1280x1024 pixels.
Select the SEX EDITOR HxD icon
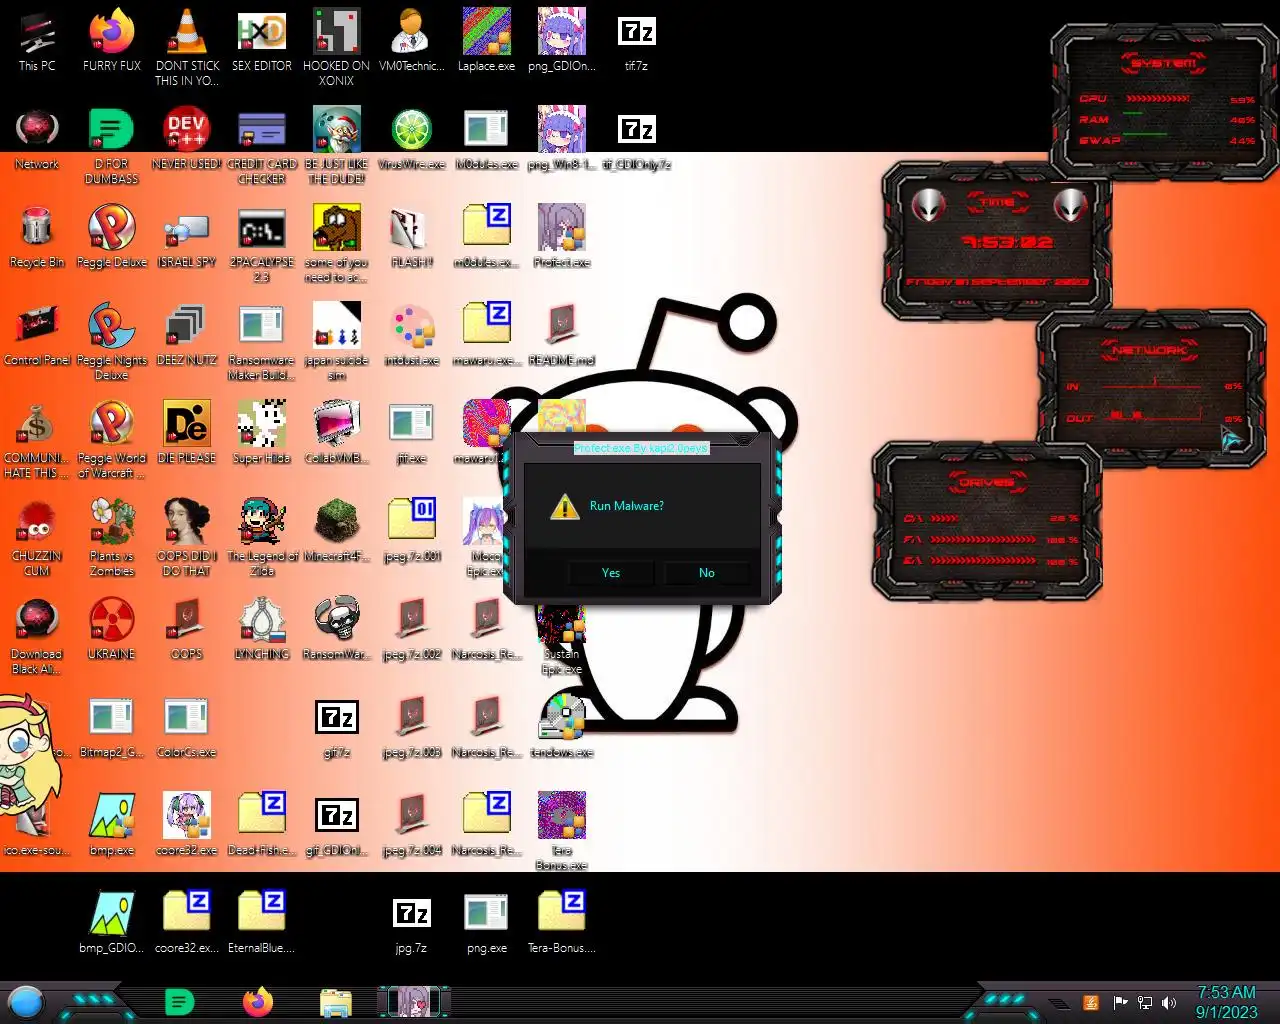(x=262, y=41)
